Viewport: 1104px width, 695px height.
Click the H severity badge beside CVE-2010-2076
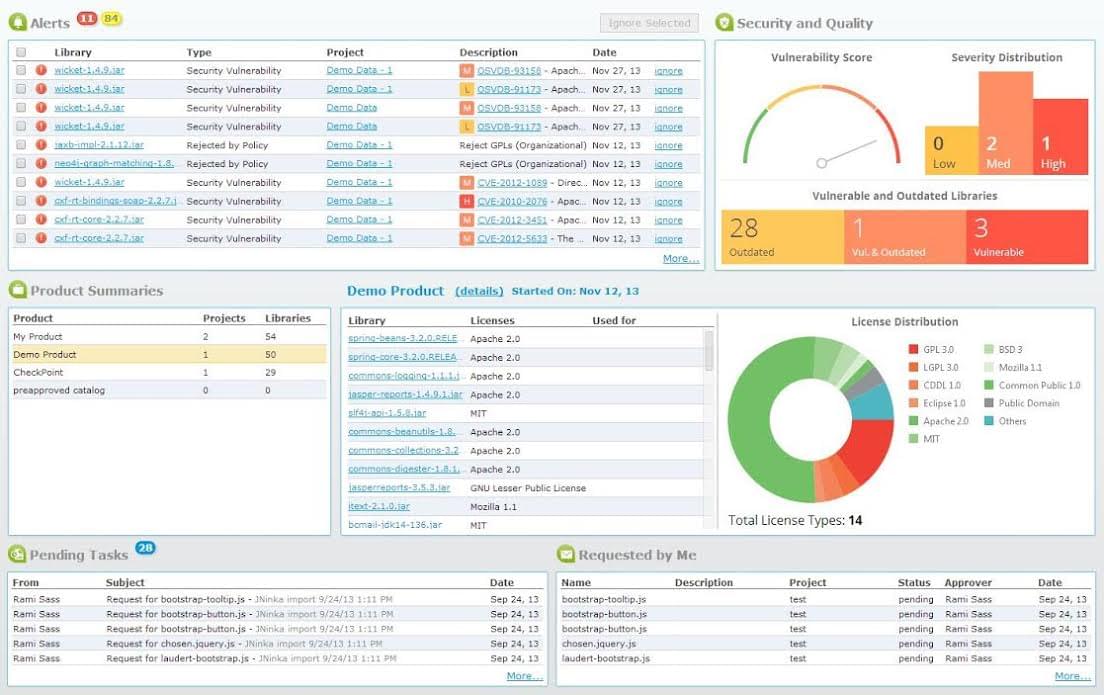coord(466,201)
